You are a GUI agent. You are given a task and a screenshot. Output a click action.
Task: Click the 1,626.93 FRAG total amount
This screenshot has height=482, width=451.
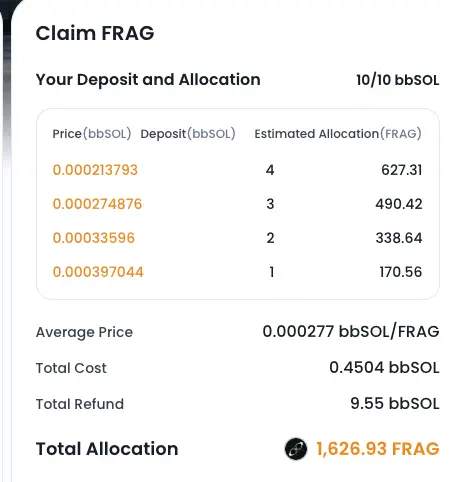coord(378,449)
